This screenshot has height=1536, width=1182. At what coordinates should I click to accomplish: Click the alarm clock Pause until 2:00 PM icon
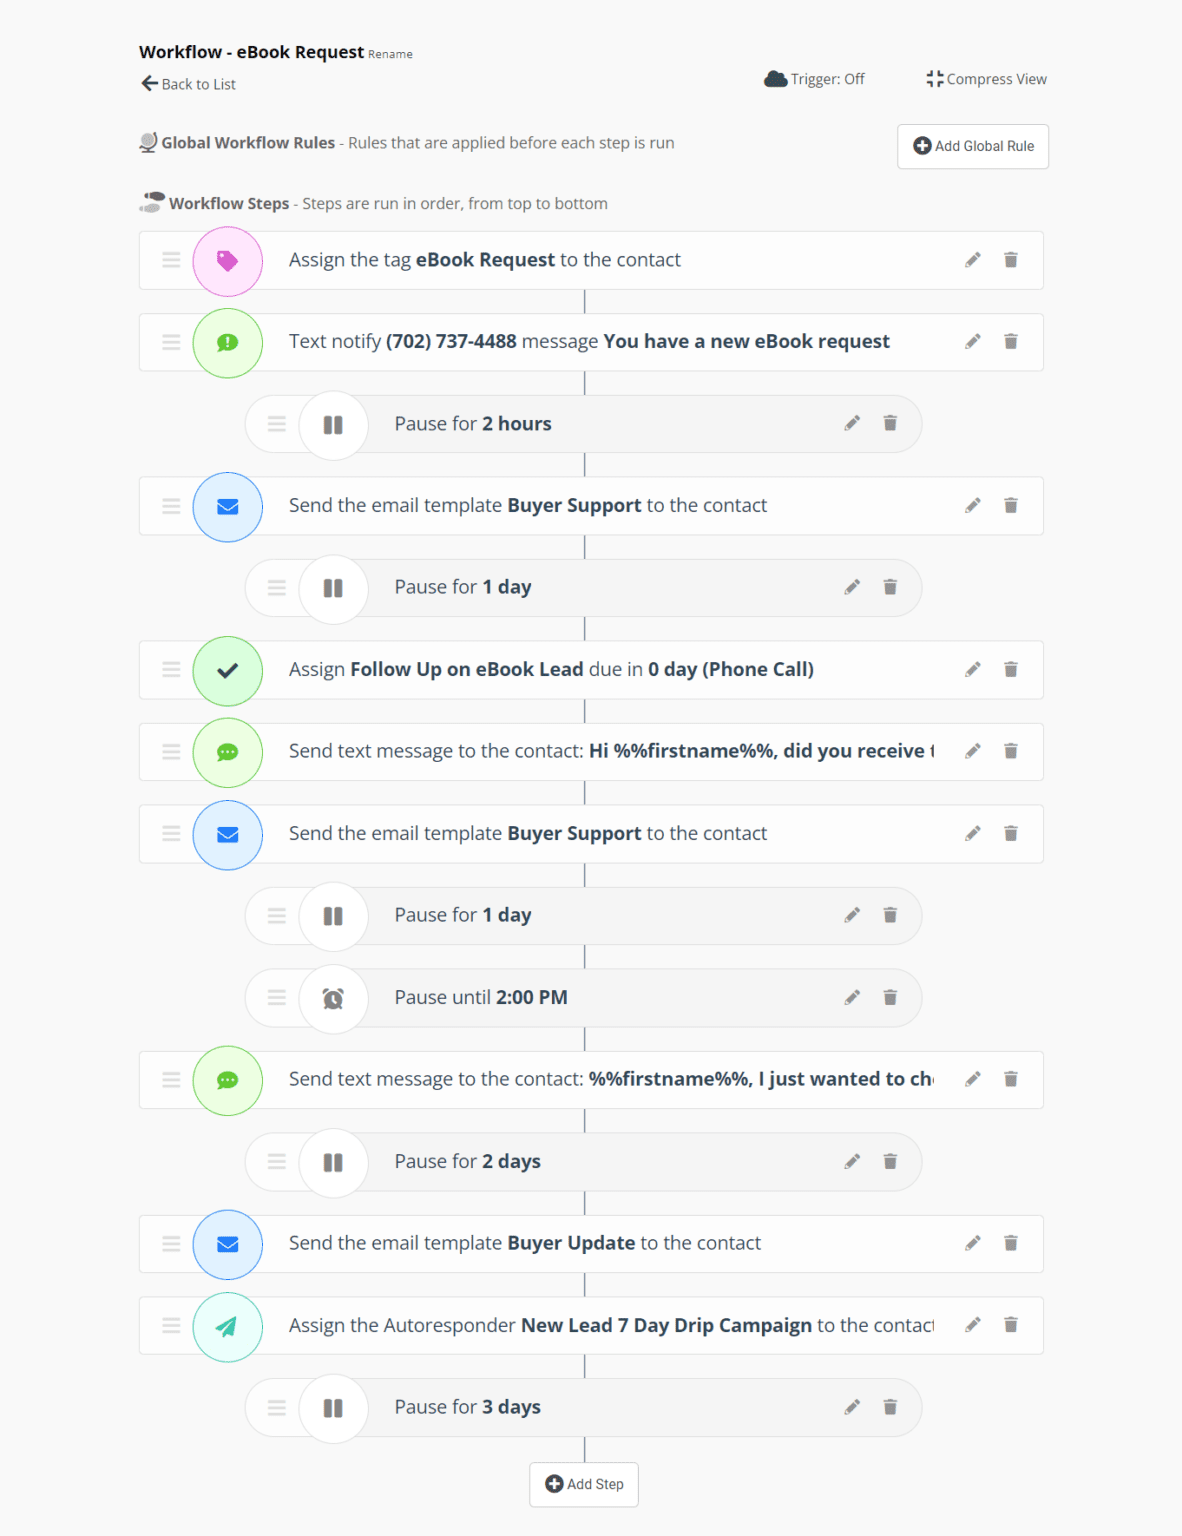[333, 998]
